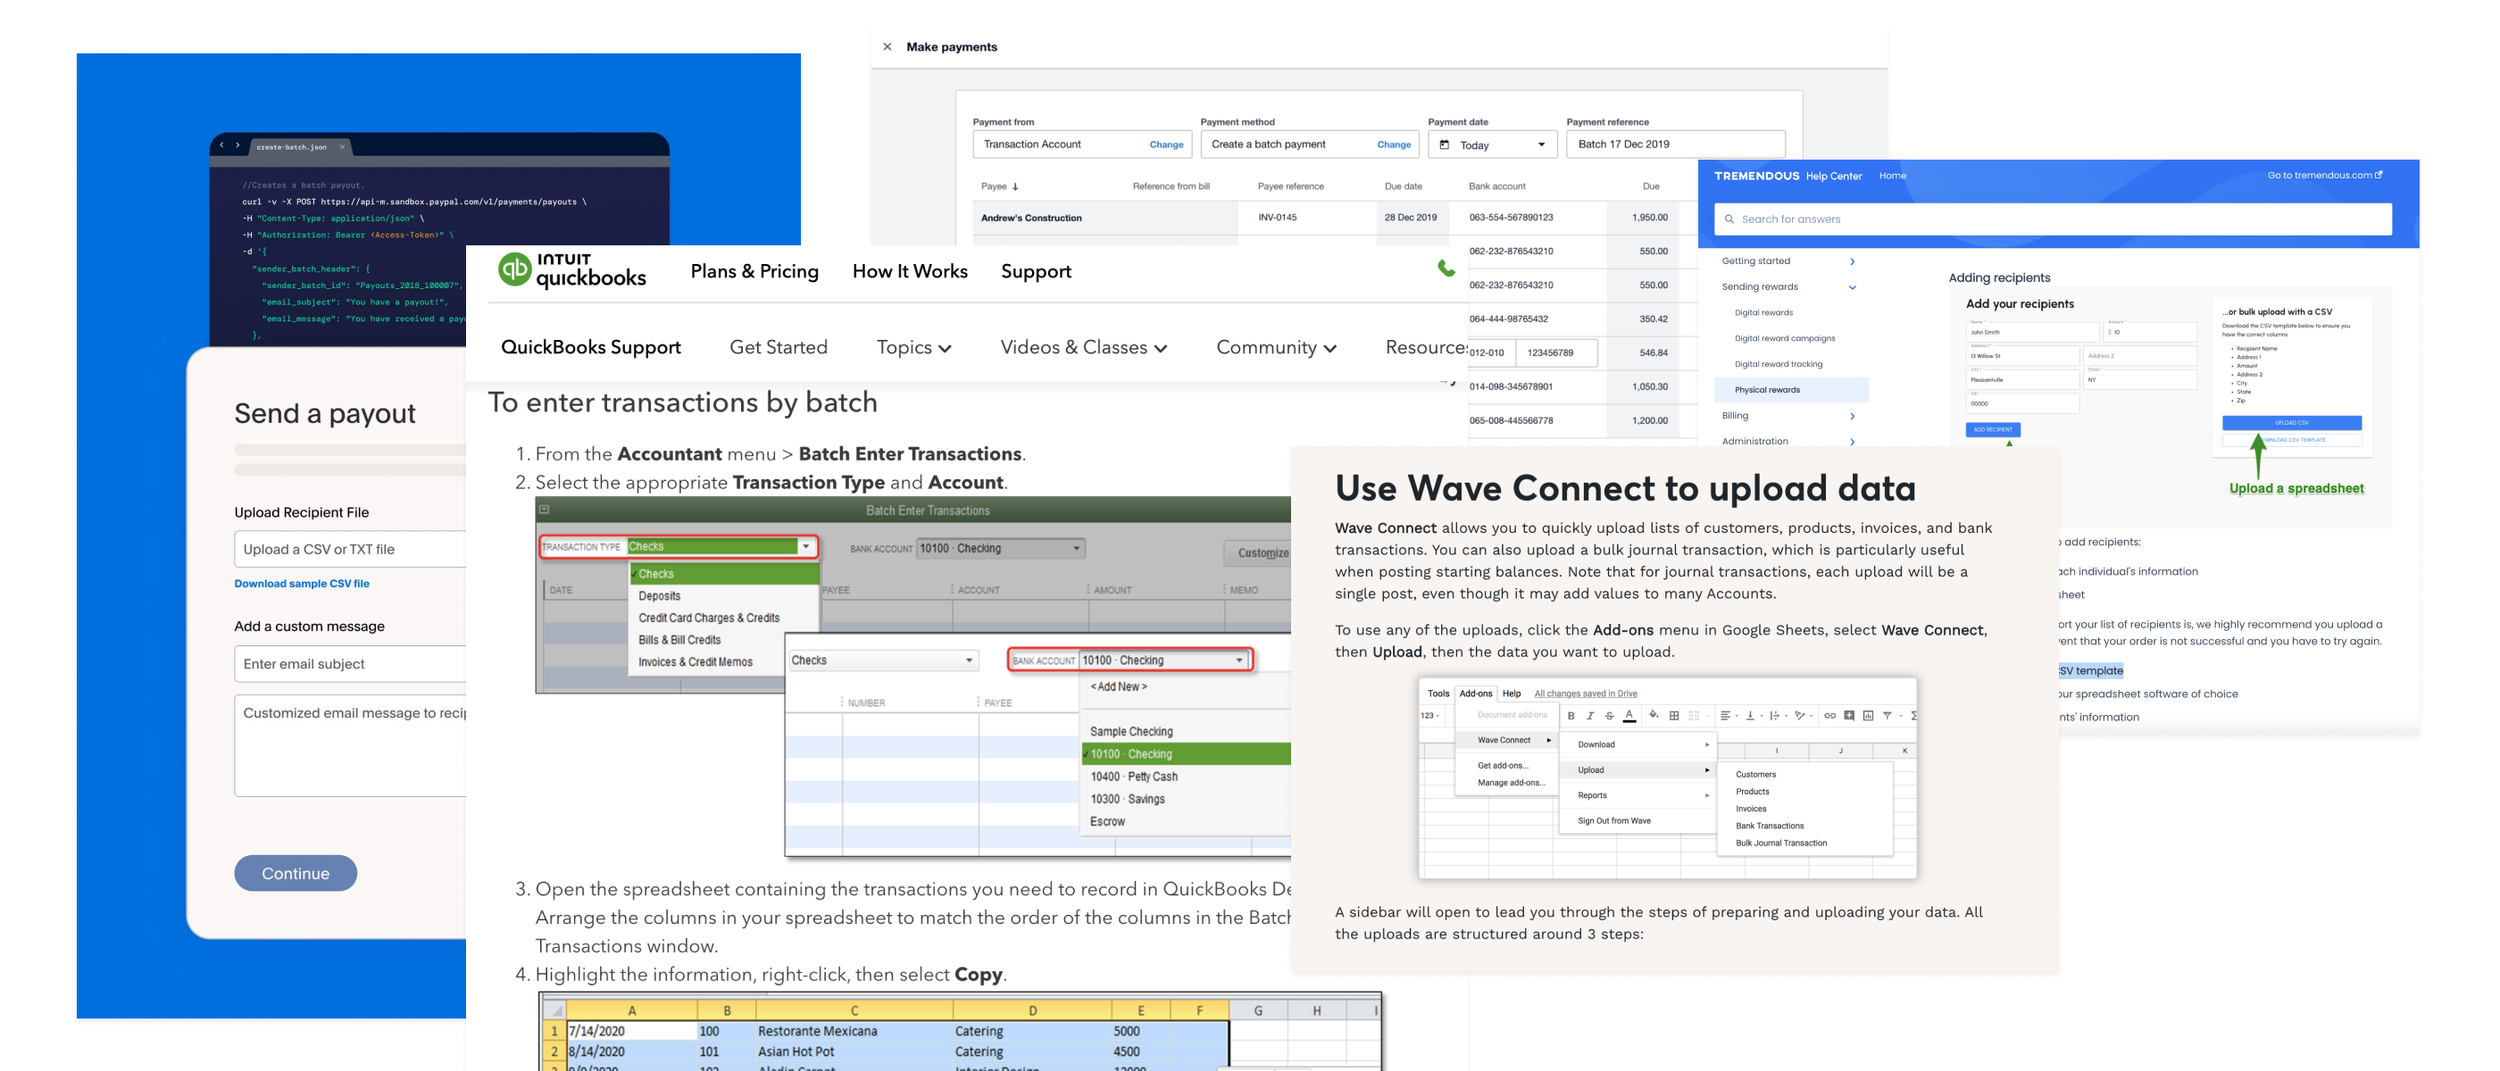Select 10400 Petty Cash bank account
This screenshot has width=2500, height=1071.
tap(1134, 777)
